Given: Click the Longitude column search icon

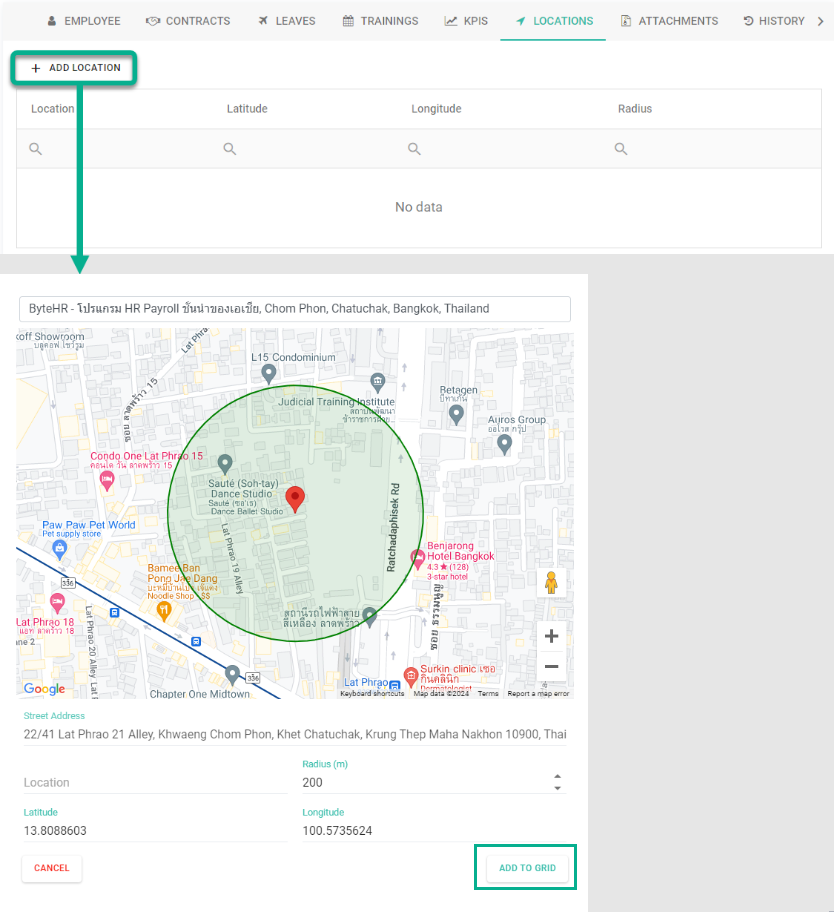Looking at the screenshot, I should 414,149.
